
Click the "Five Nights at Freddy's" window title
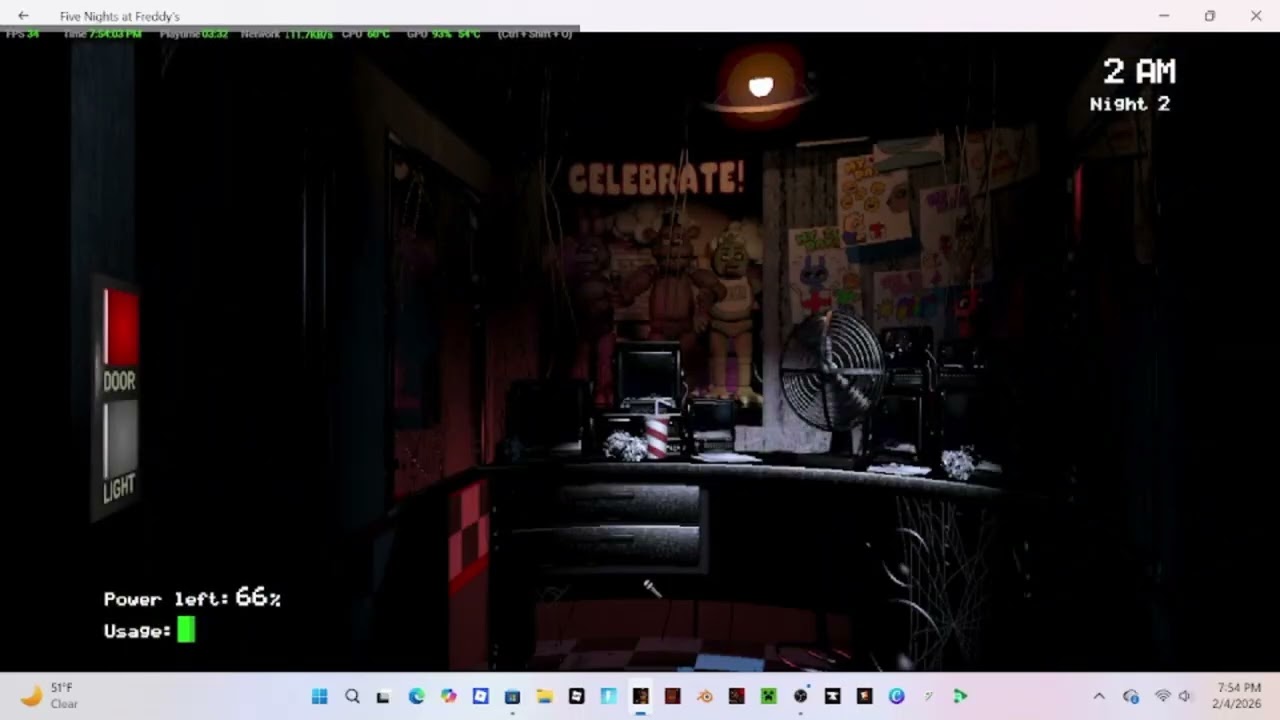[119, 17]
